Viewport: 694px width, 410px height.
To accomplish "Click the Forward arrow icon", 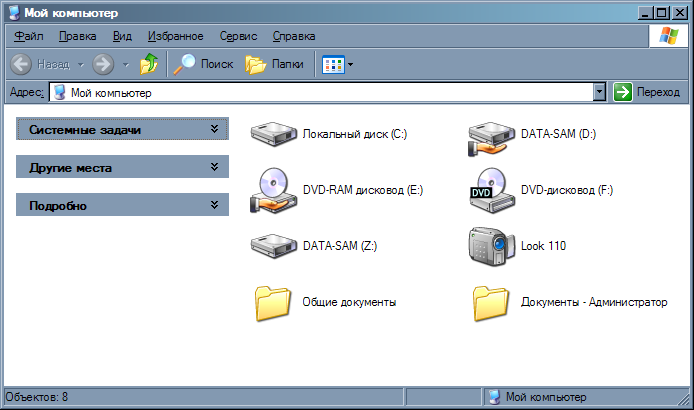I will 103,64.
